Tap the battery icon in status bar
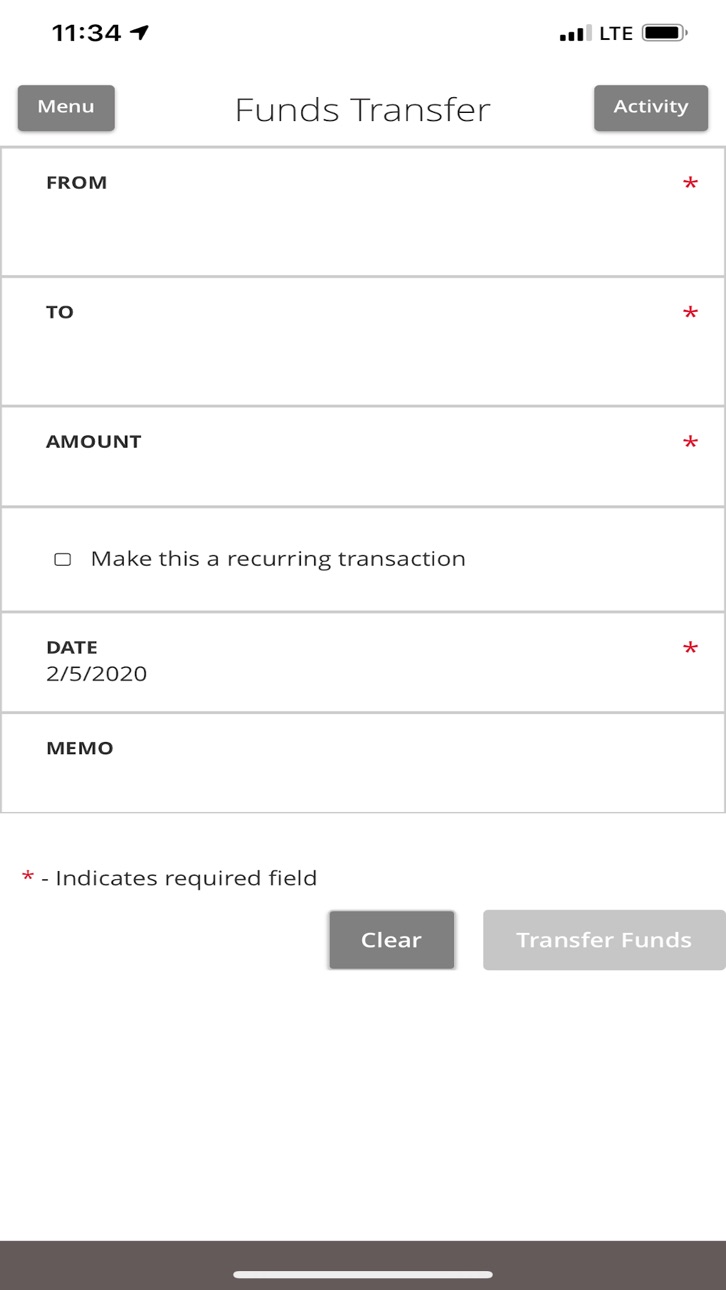The image size is (726, 1290). pyautogui.click(x=664, y=33)
